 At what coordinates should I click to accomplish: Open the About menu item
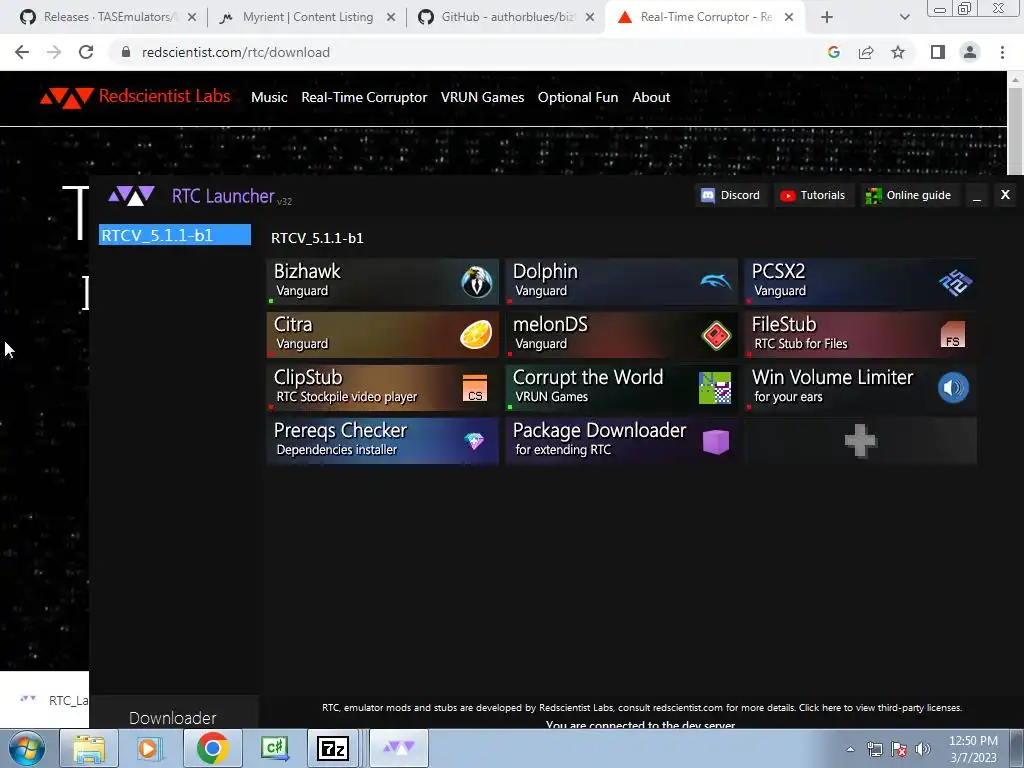click(x=650, y=97)
